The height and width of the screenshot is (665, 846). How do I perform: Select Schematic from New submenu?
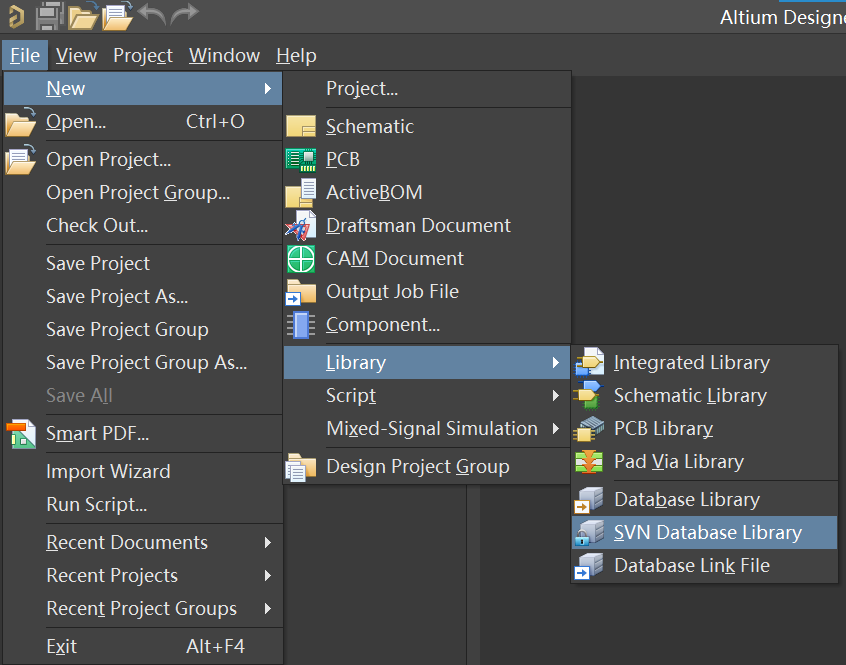pyautogui.click(x=427, y=127)
